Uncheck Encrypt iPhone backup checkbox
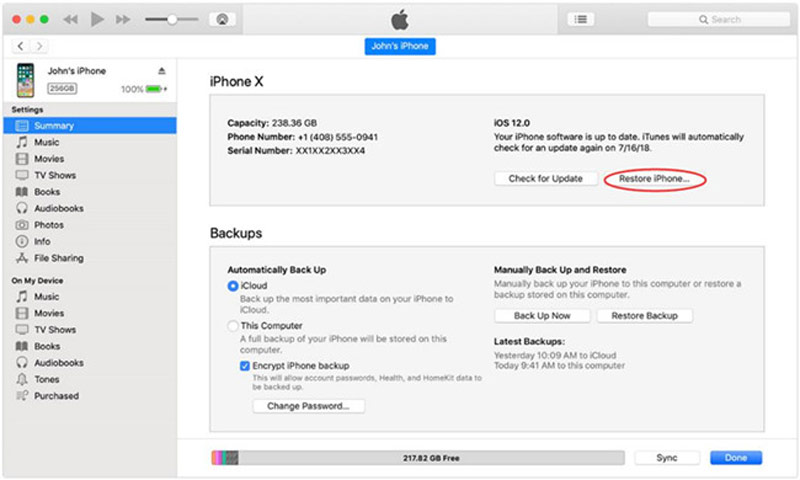The image size is (800, 480). (245, 366)
